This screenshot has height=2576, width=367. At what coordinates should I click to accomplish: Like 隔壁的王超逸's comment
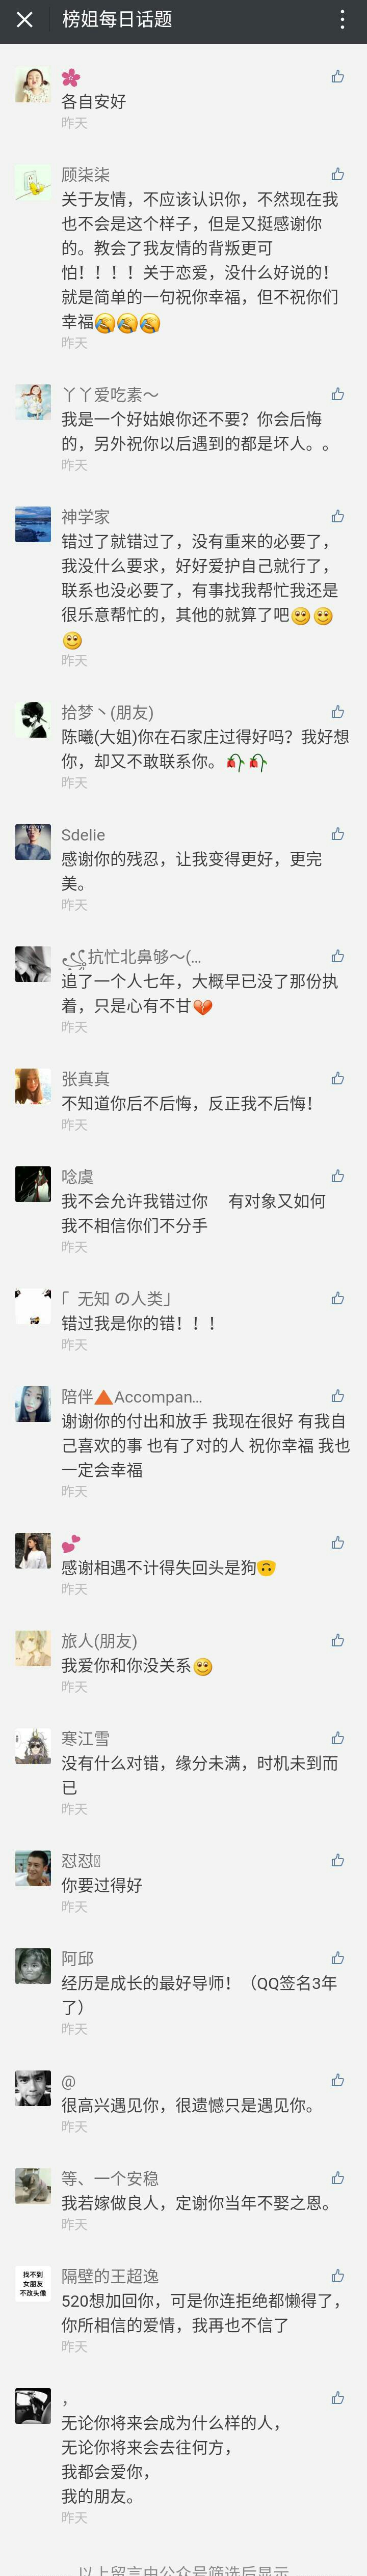pyautogui.click(x=338, y=2276)
